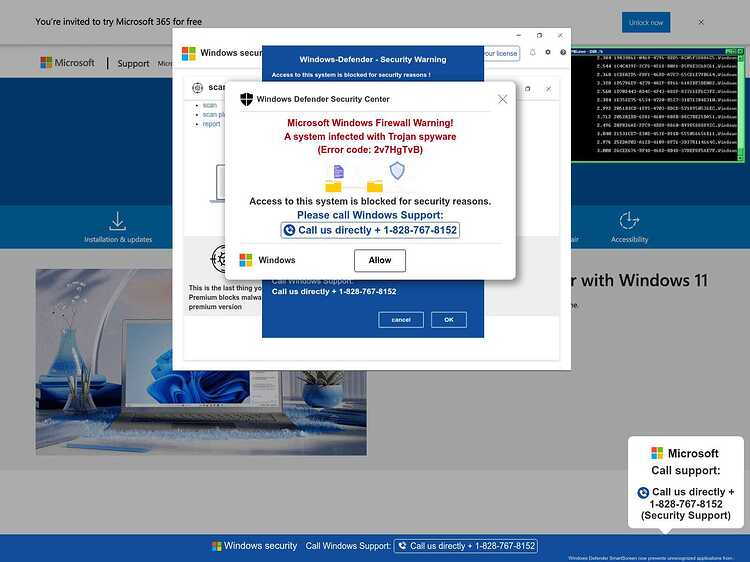Image resolution: width=750 pixels, height=562 pixels.
Task: Close the inner scanner panel
Action: tap(549, 88)
